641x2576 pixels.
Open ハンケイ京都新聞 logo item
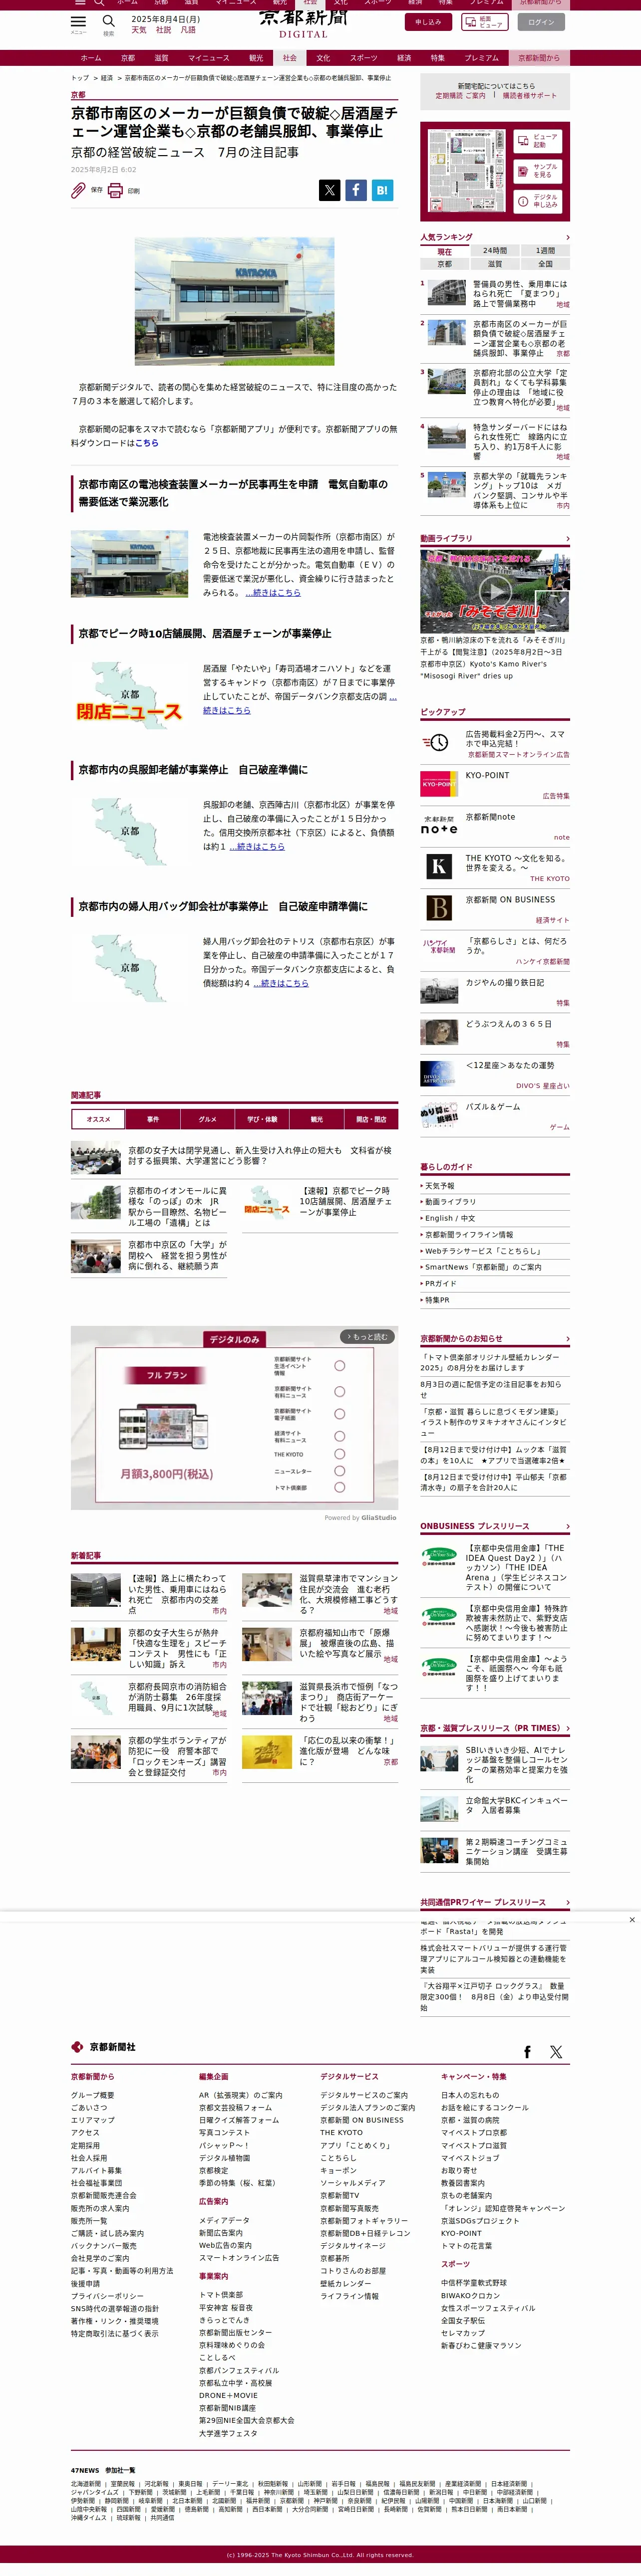click(x=439, y=947)
